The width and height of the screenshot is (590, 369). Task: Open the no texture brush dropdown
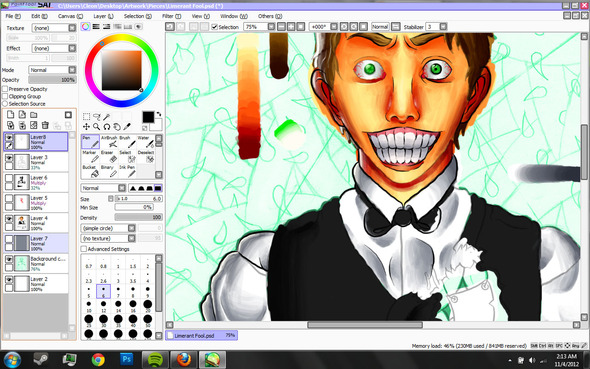(x=131, y=238)
